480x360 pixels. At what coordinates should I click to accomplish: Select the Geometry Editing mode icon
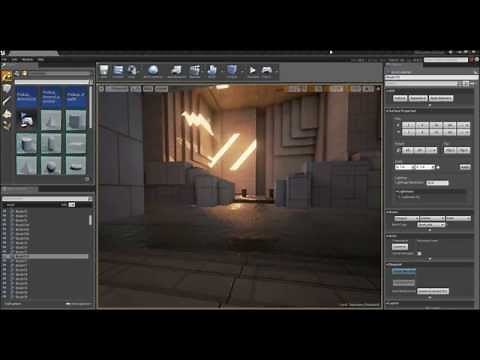pos(7,125)
